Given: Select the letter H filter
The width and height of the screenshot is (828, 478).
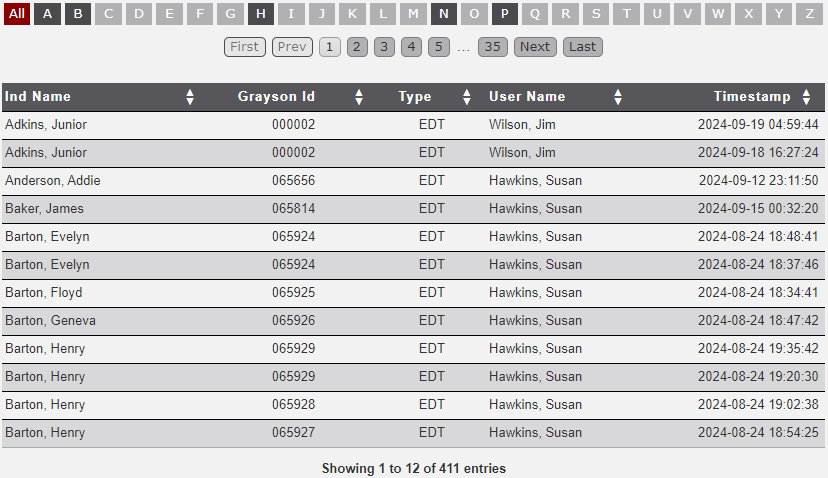Looking at the screenshot, I should (x=260, y=14).
